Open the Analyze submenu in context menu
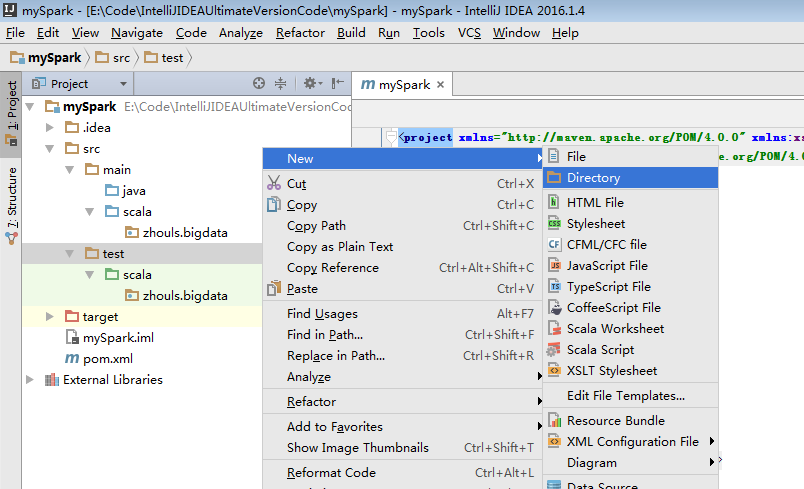Screen dimensions: 804x489 coord(403,376)
